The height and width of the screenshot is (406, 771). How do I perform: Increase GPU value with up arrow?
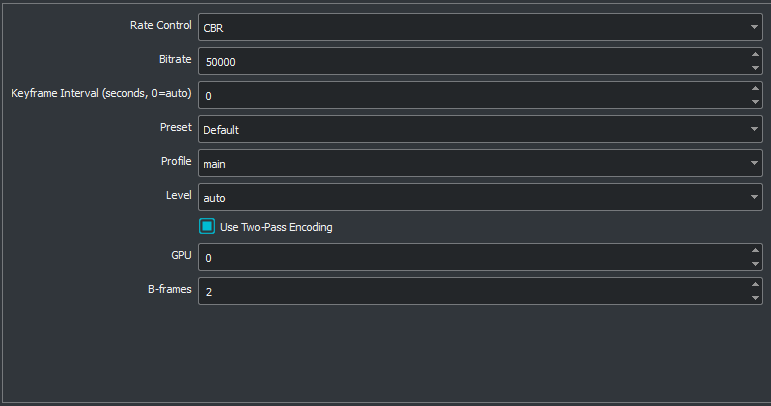754,251
